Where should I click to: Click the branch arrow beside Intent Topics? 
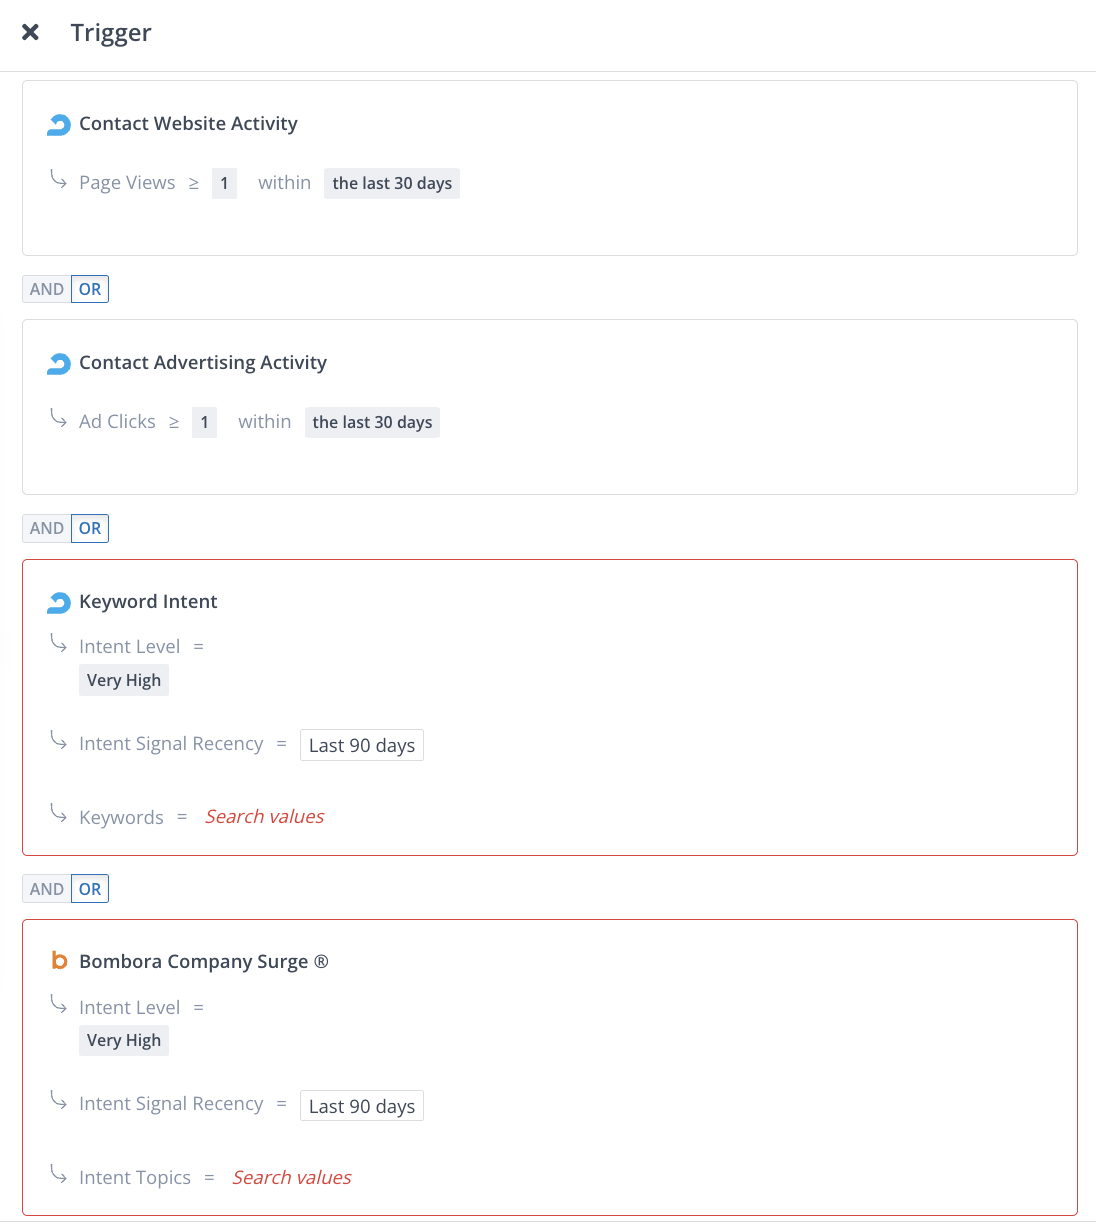pyautogui.click(x=59, y=1175)
